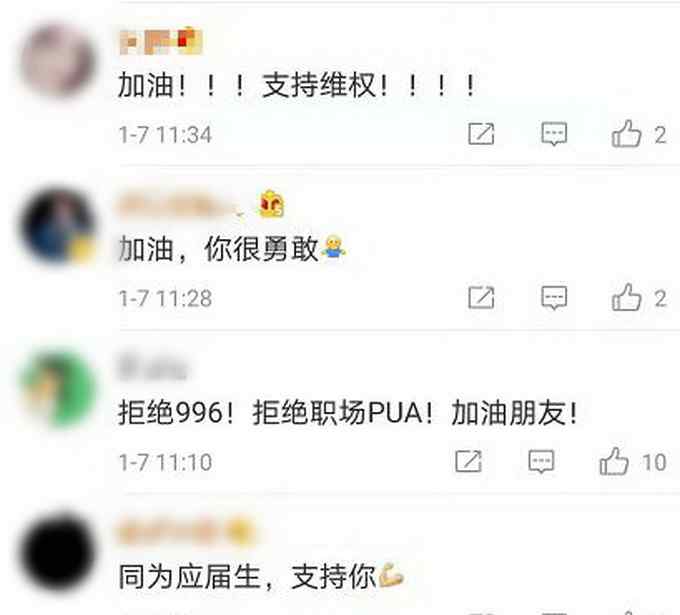Repost the "拒绝996" comment via share icon
Screen dimensions: 680x615
point(468,461)
